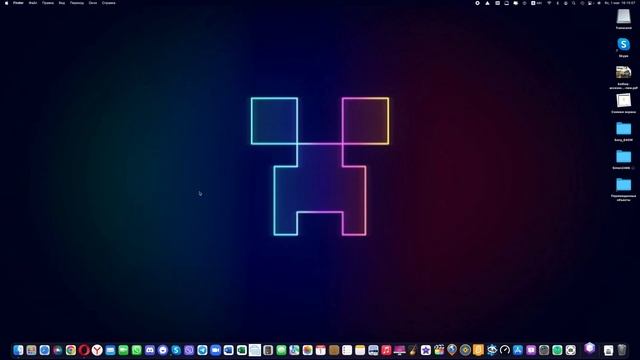
Task: Open the Переход menu
Action: pos(77,3)
